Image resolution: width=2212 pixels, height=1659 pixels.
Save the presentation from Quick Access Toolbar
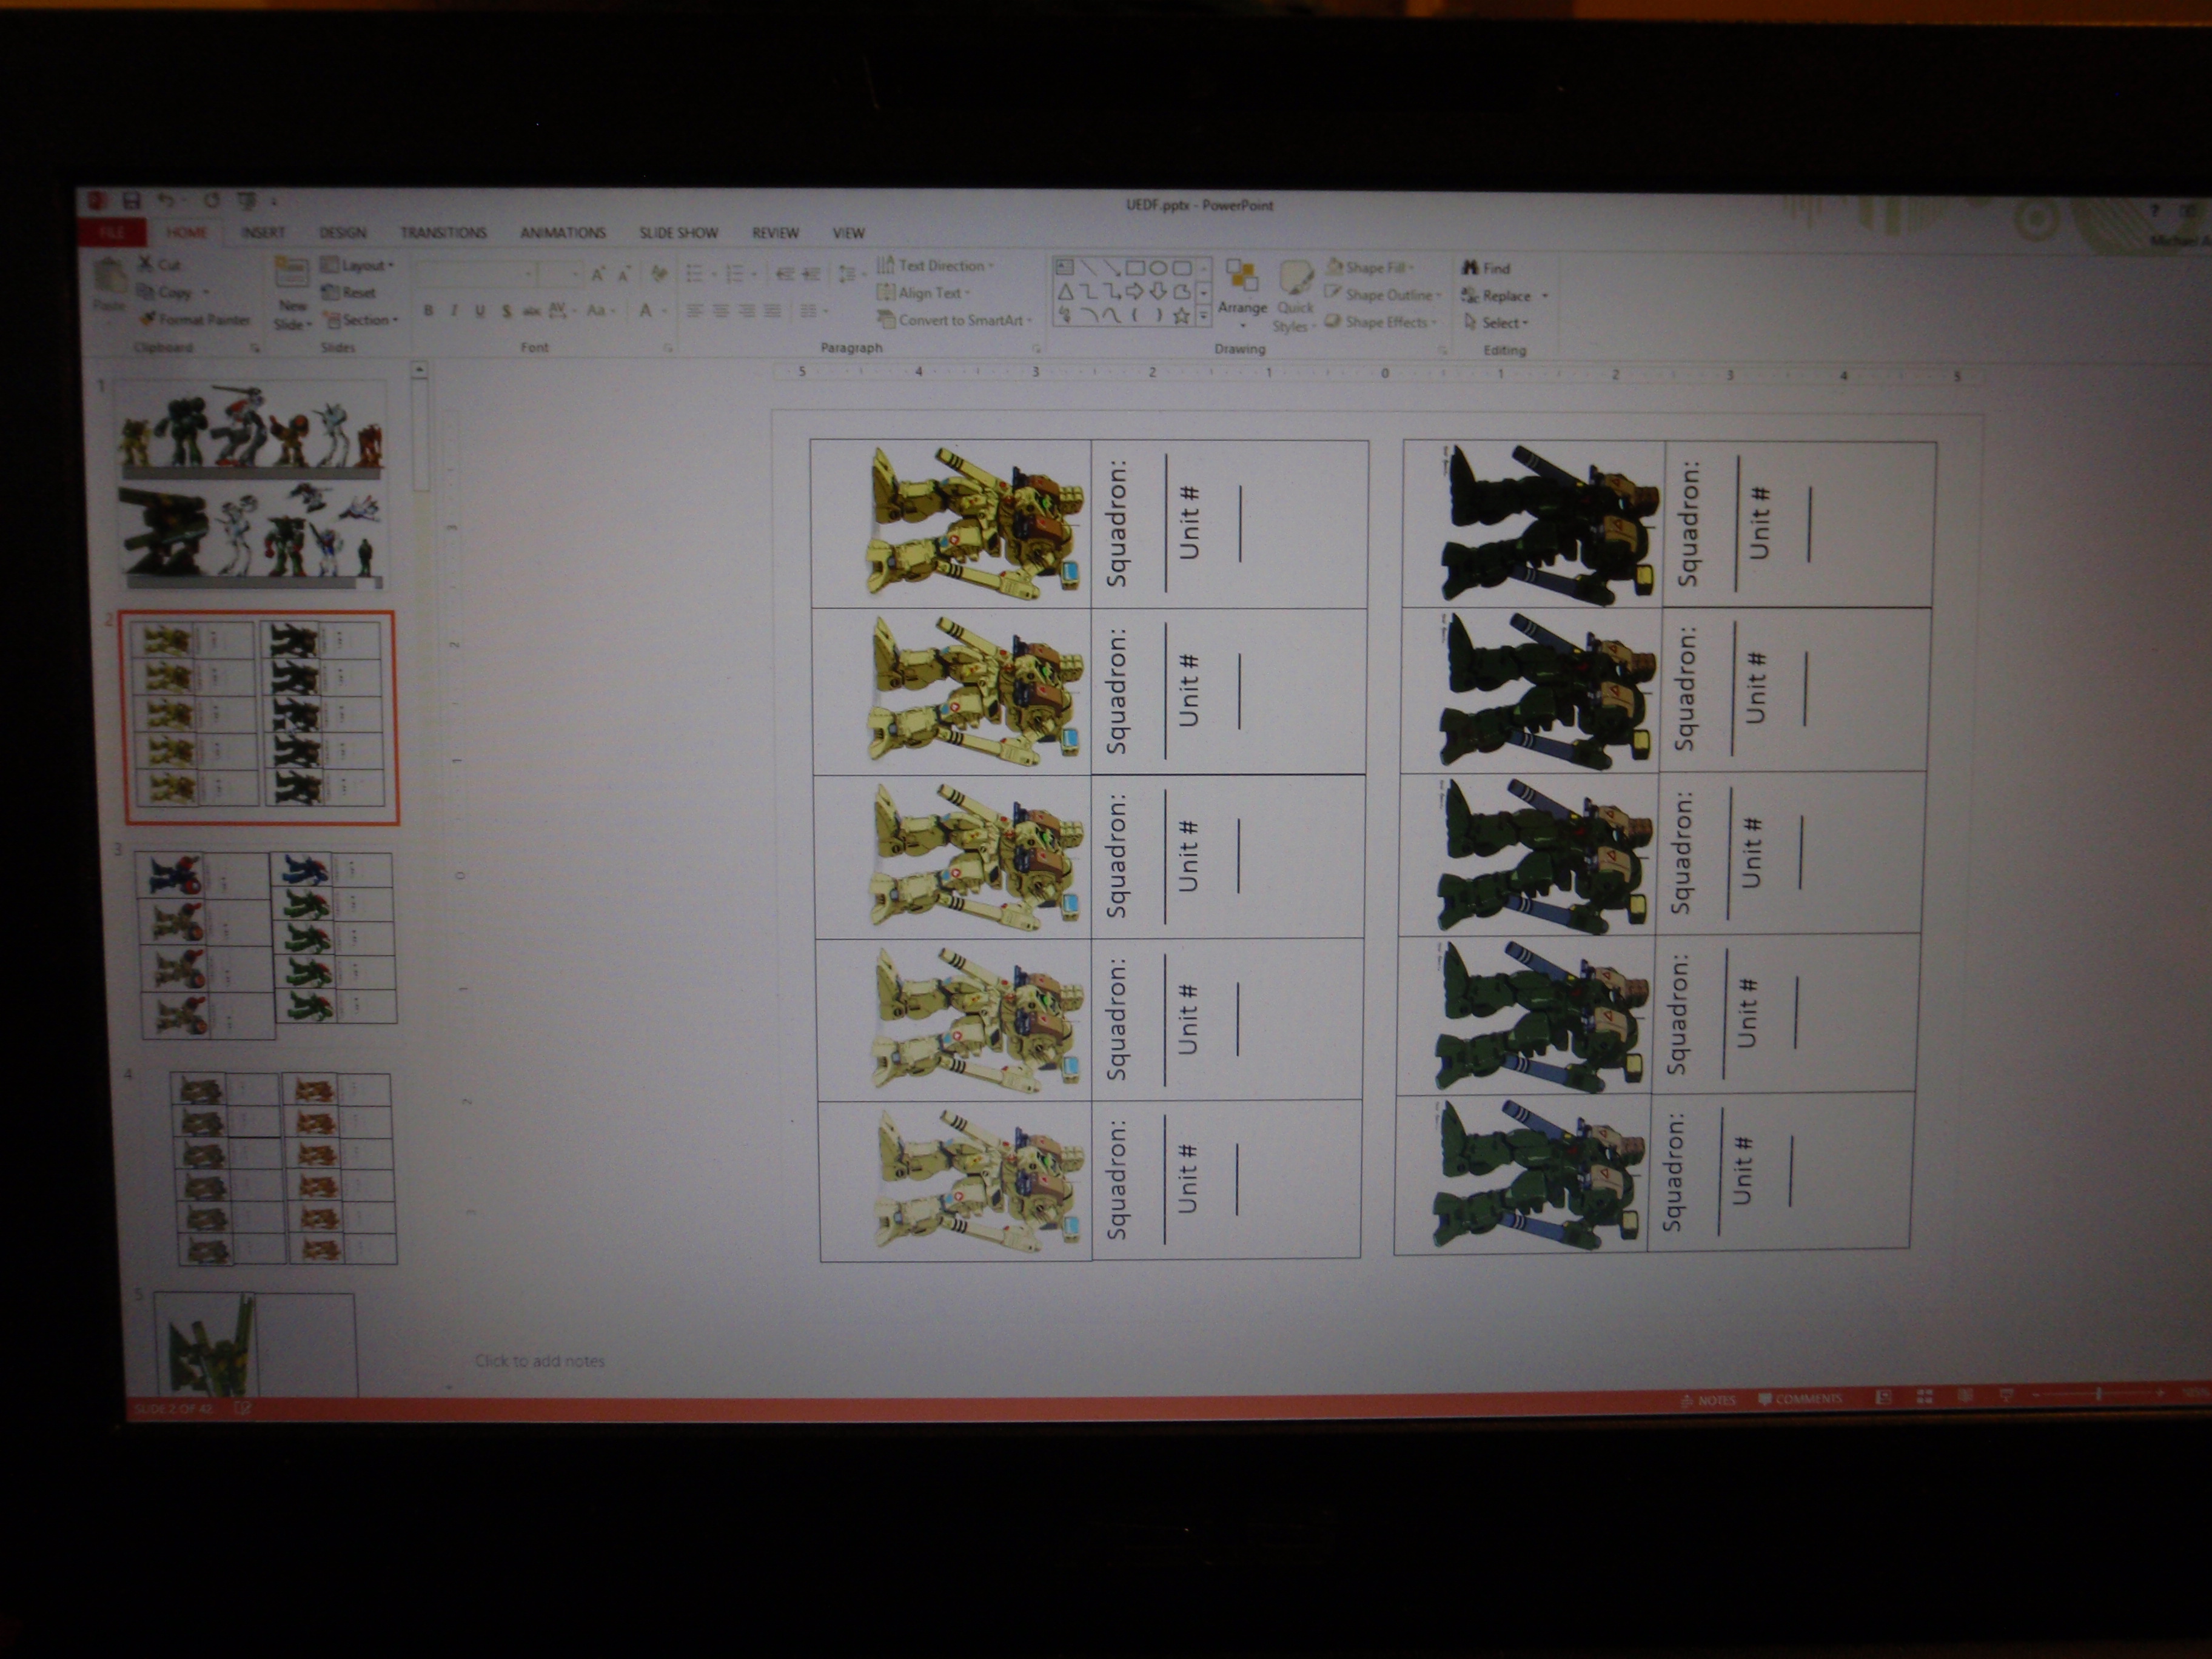tap(131, 201)
